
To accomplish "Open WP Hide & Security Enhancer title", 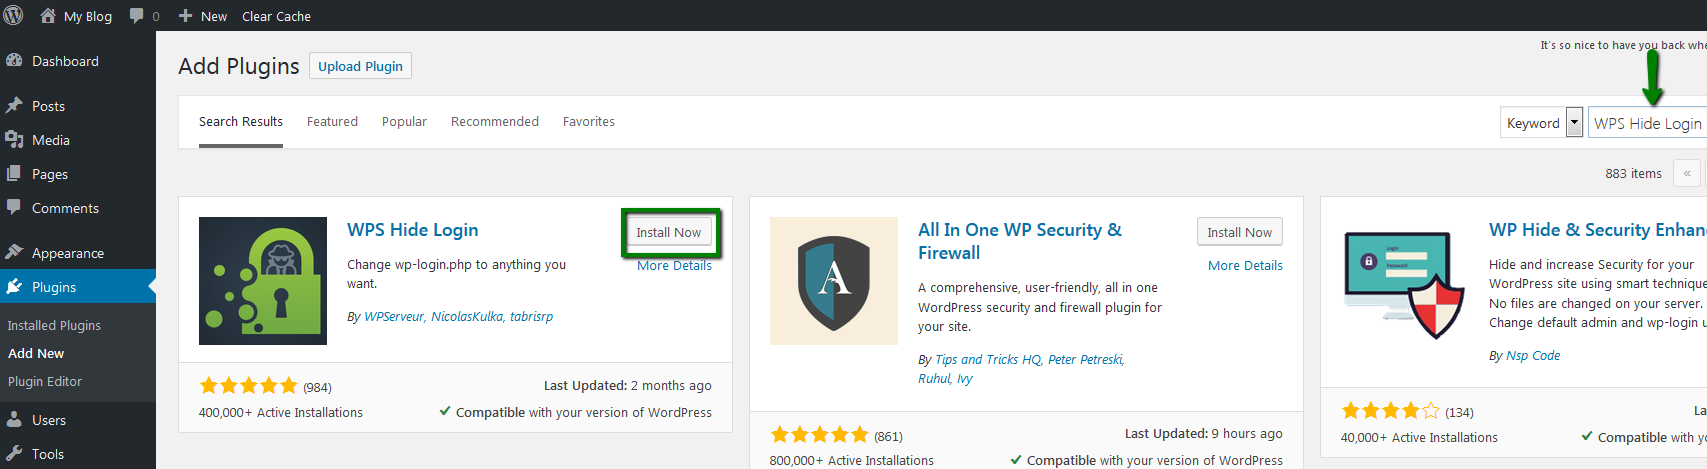I will pos(1598,230).
